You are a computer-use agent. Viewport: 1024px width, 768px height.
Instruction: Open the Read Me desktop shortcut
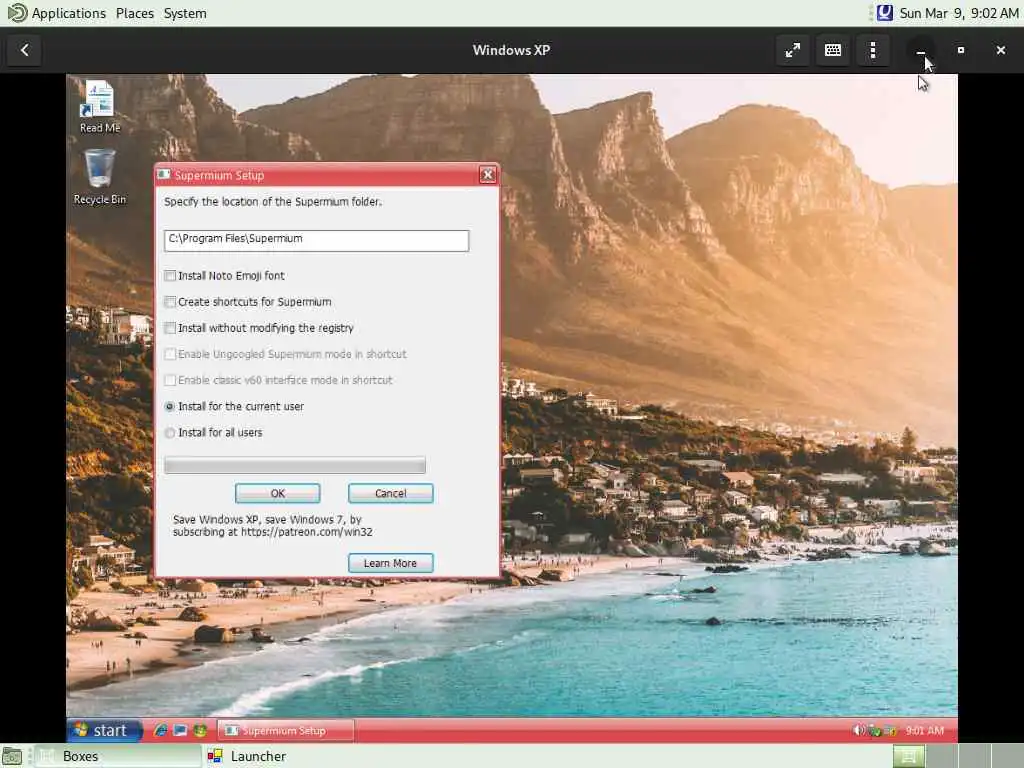pos(99,106)
